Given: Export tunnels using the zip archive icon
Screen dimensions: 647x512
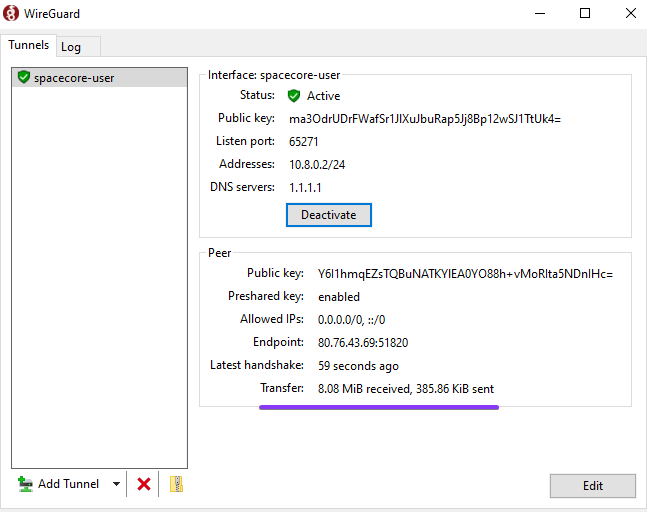Looking at the screenshot, I should [x=176, y=484].
